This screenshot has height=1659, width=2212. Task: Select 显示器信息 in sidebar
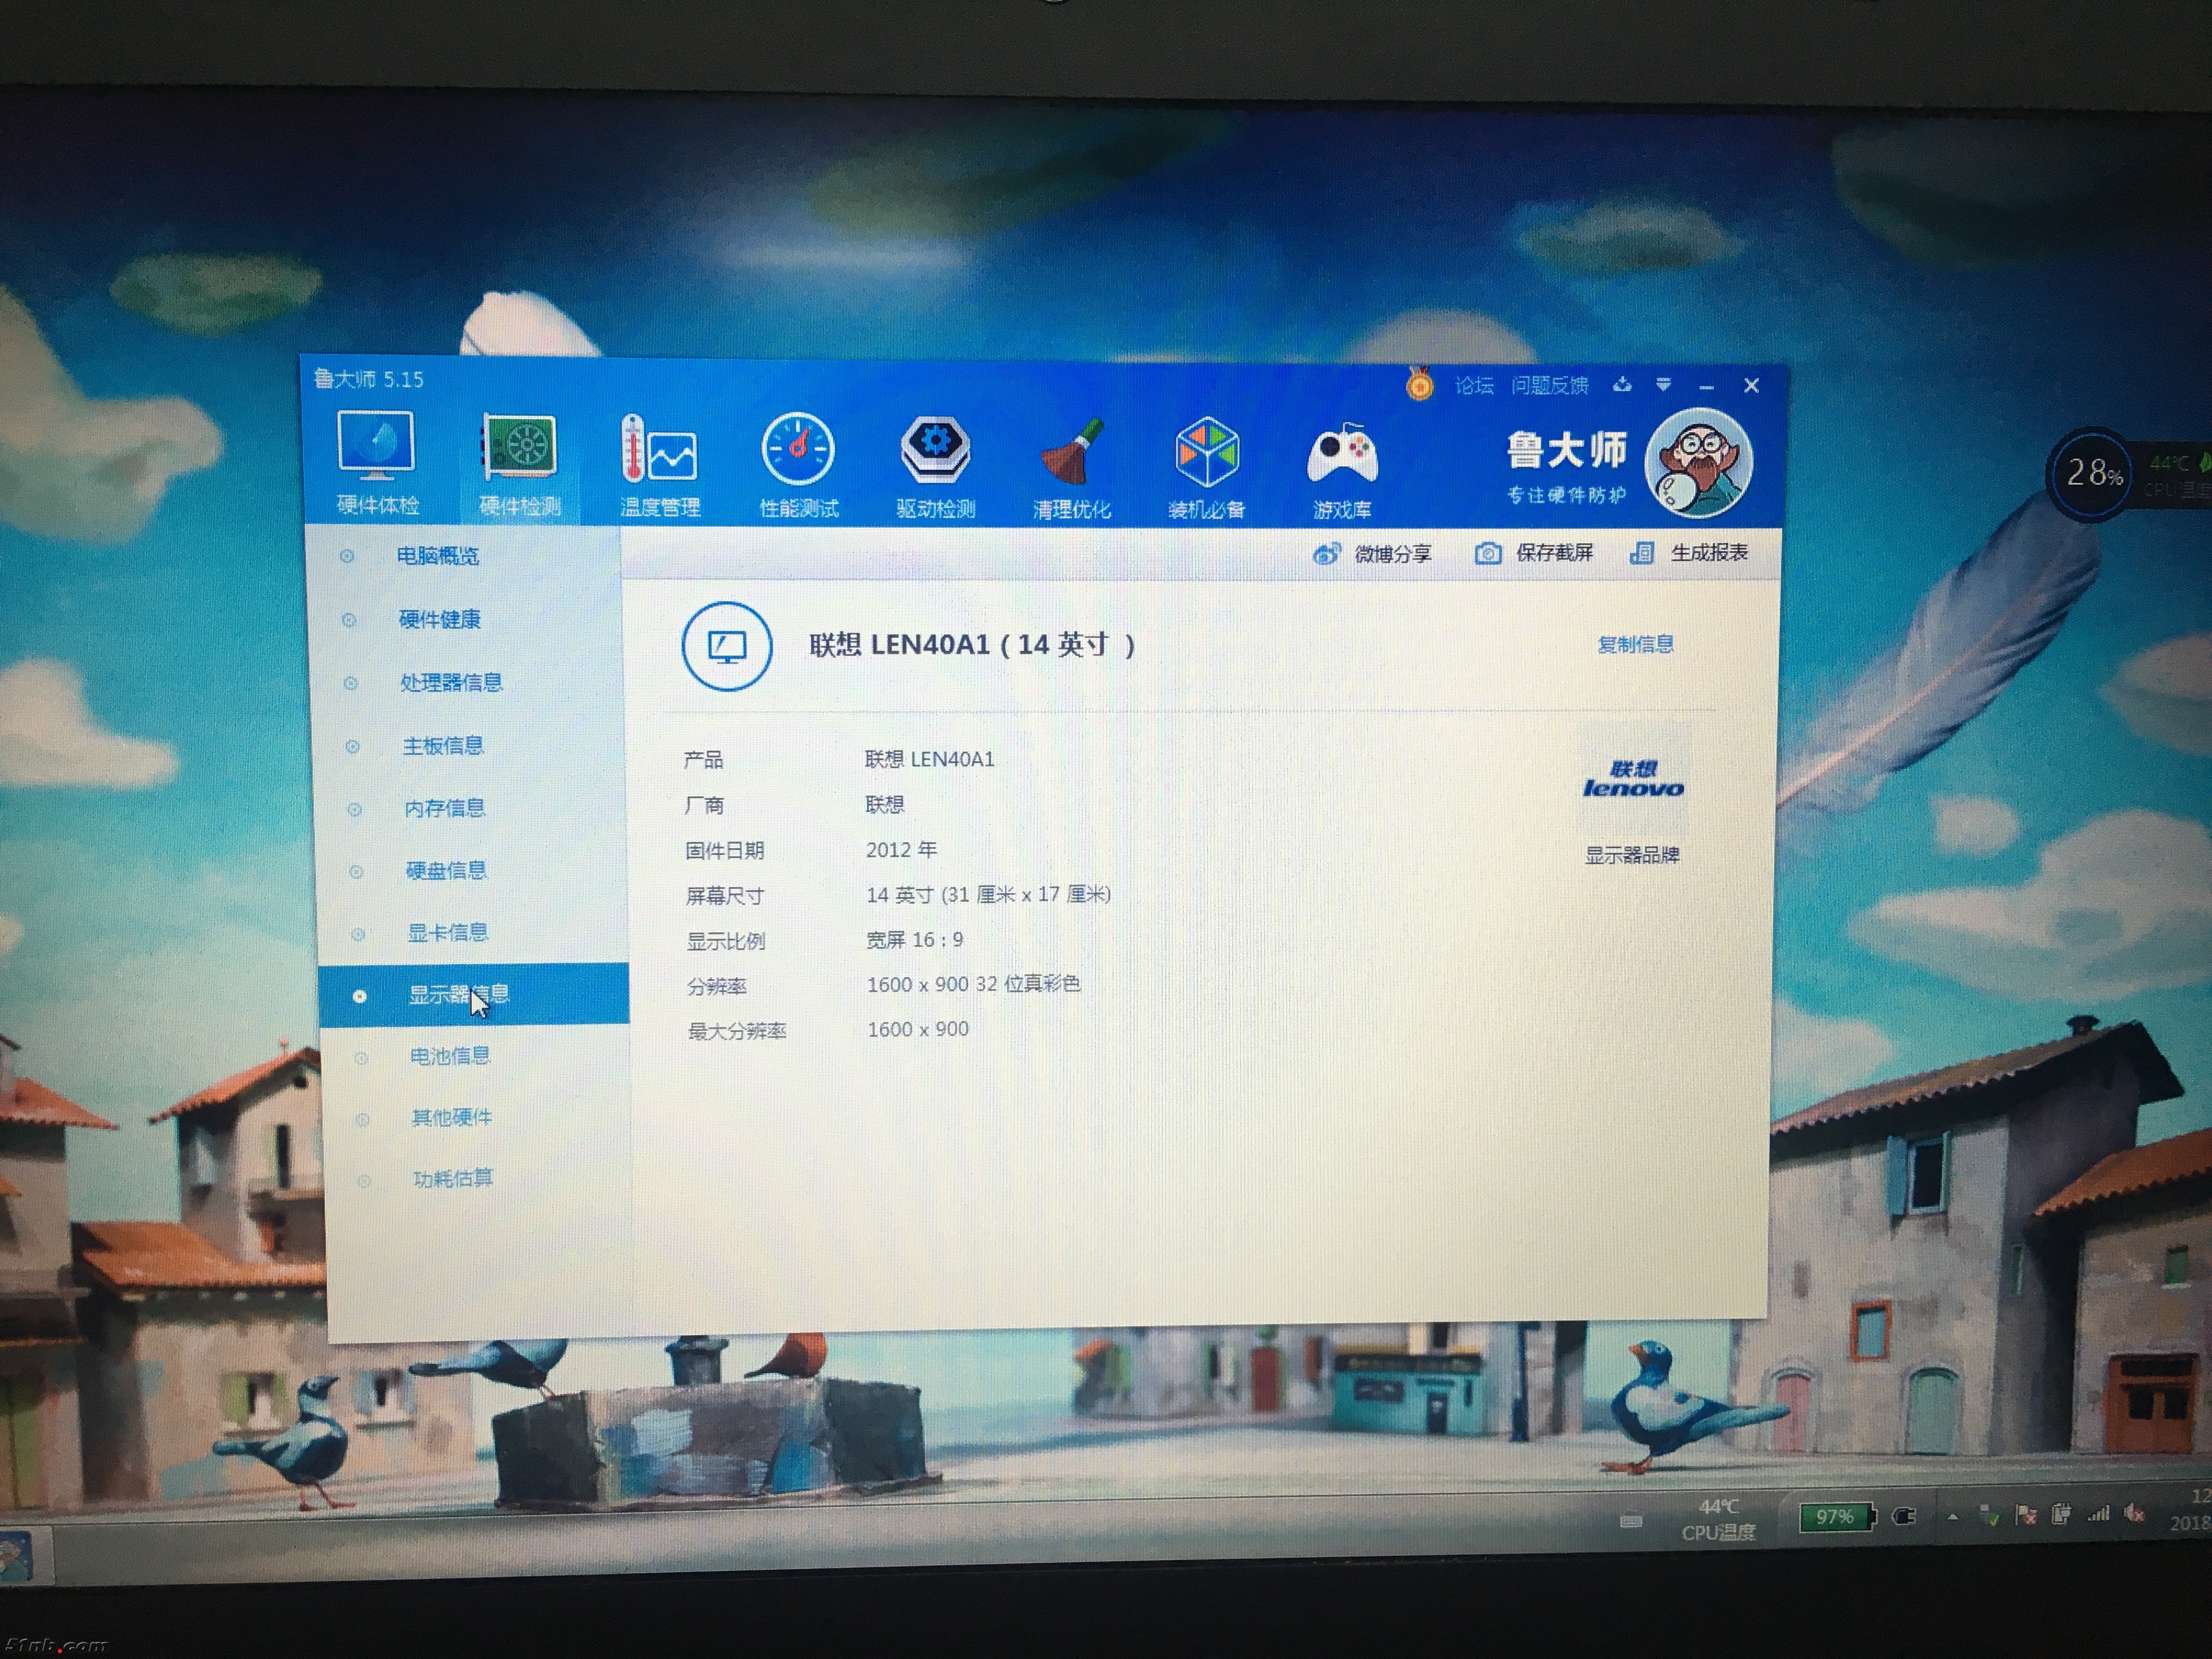tap(474, 994)
